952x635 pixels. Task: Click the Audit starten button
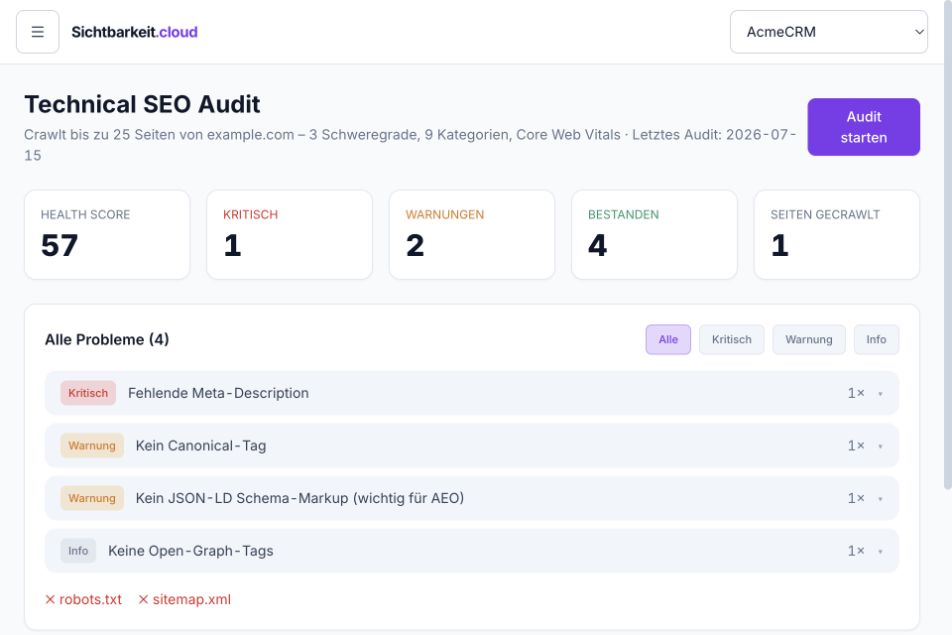[863, 127]
